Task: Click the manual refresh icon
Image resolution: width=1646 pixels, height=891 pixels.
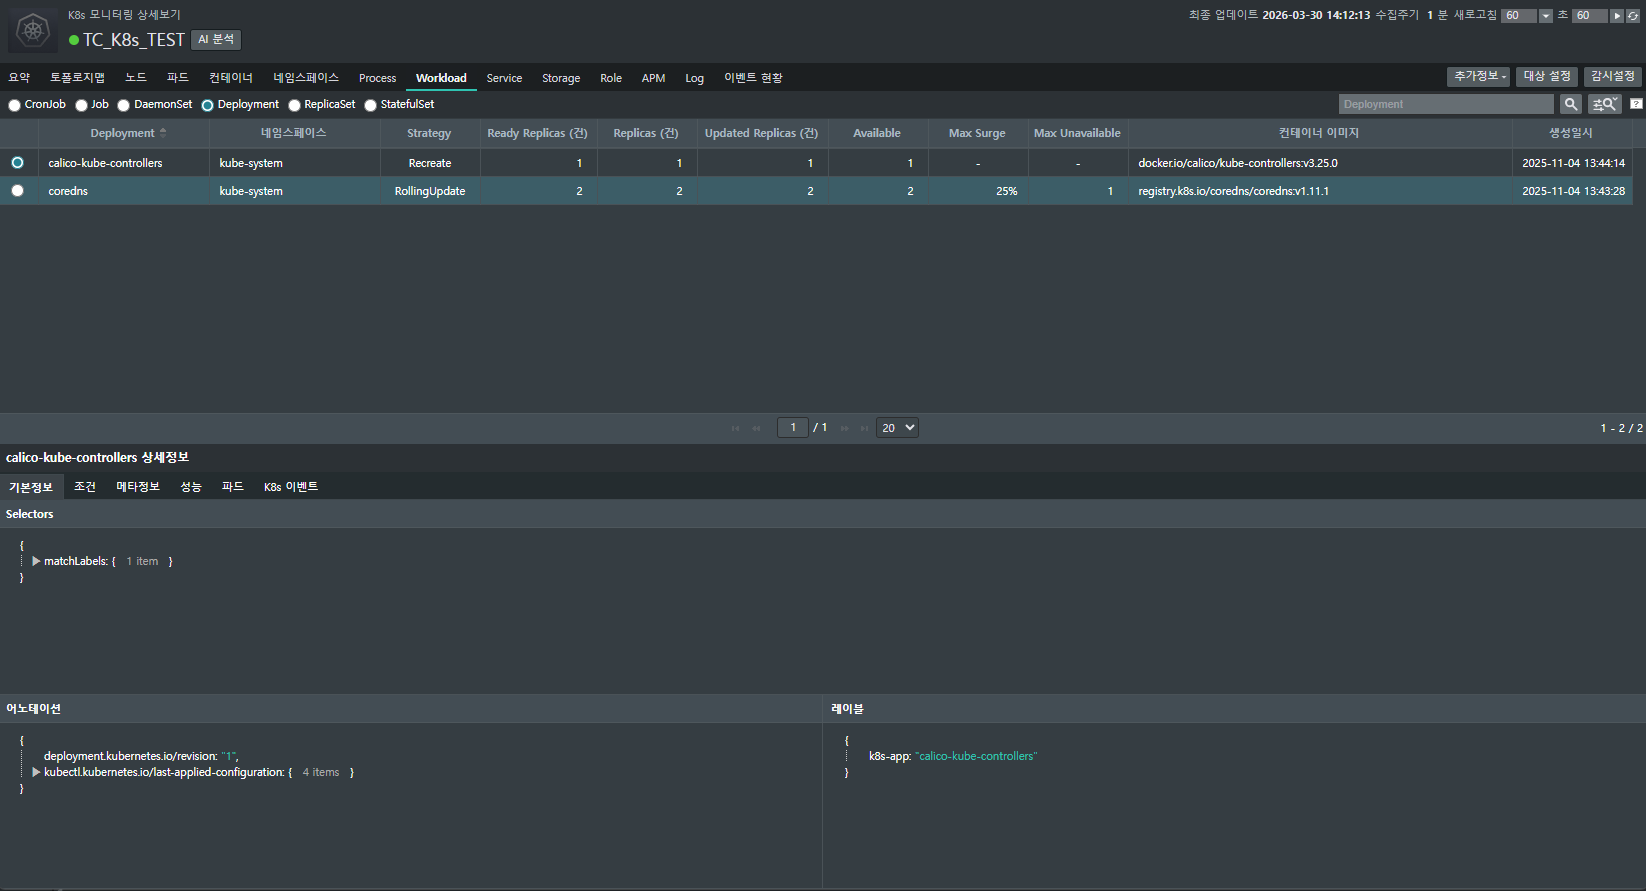Action: tap(1633, 16)
